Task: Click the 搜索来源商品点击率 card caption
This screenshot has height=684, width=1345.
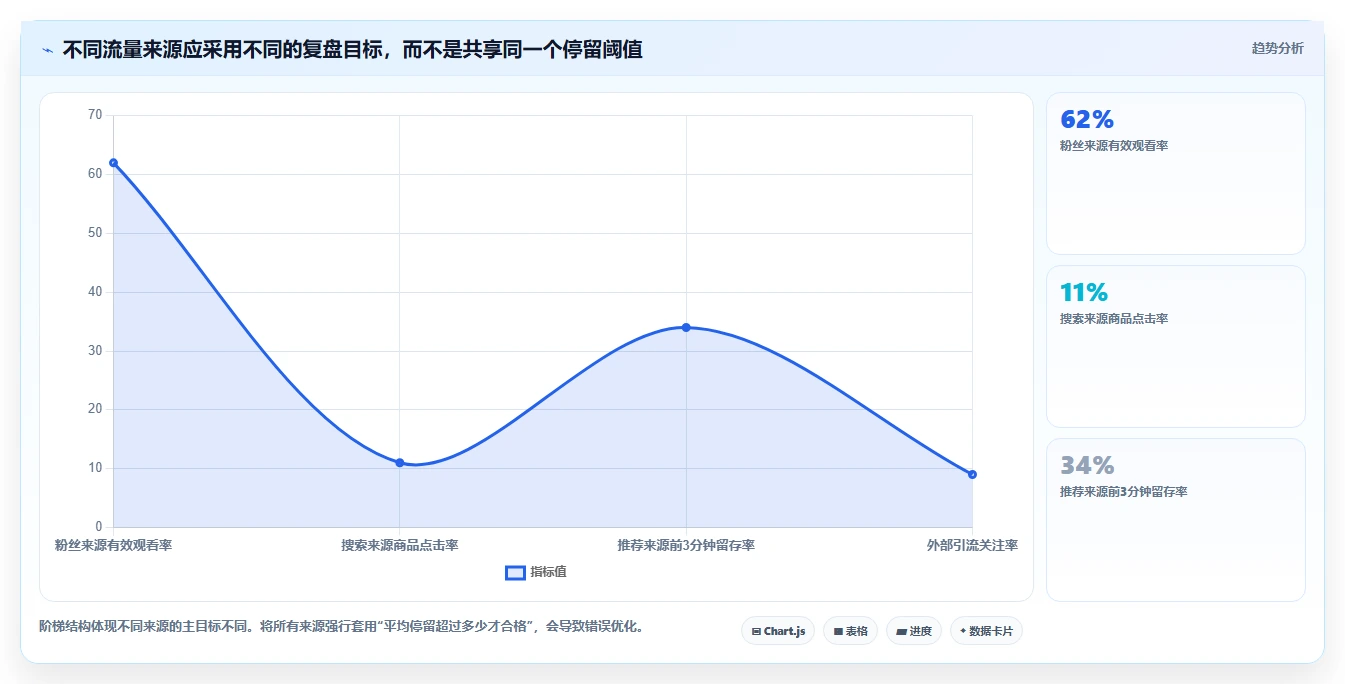Action: pyautogui.click(x=1114, y=319)
